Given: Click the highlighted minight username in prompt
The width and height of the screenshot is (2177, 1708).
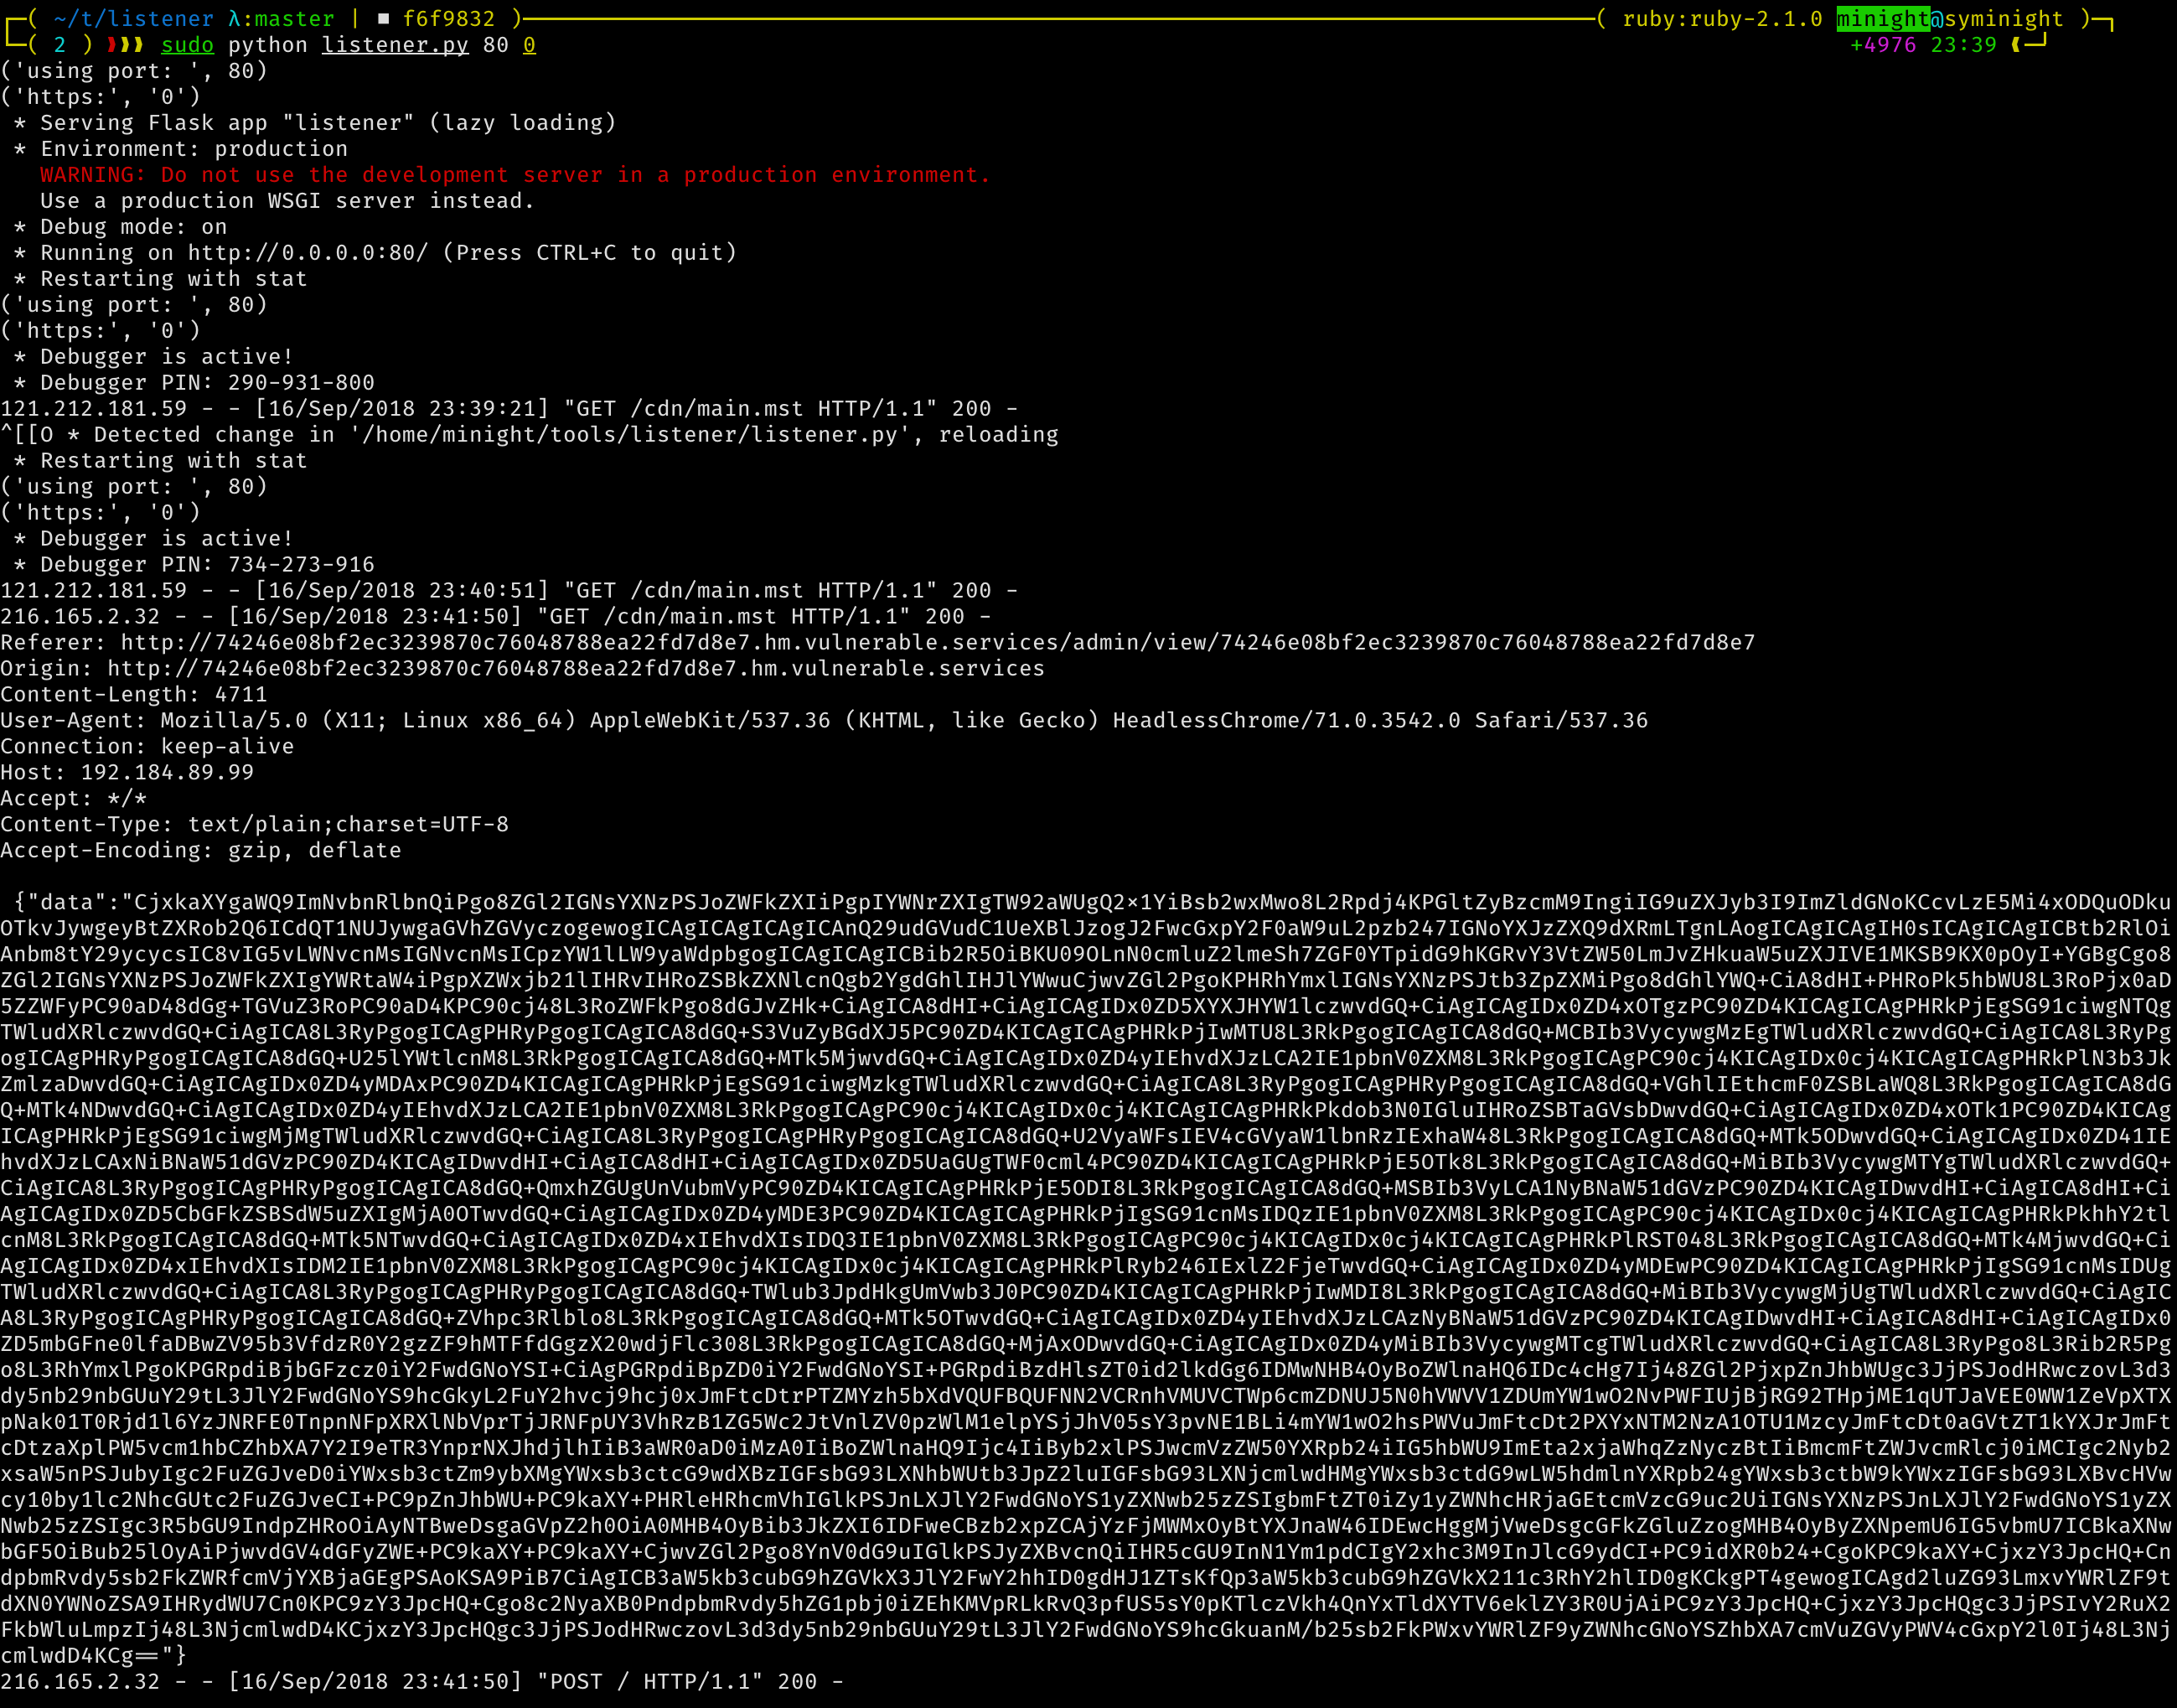Looking at the screenshot, I should 1883,19.
